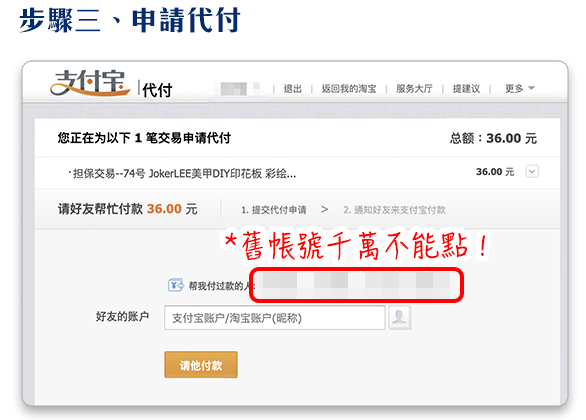Click the yen icon beside 帮我付过款的人
Viewport: 586px width, 420px height.
pyautogui.click(x=175, y=285)
